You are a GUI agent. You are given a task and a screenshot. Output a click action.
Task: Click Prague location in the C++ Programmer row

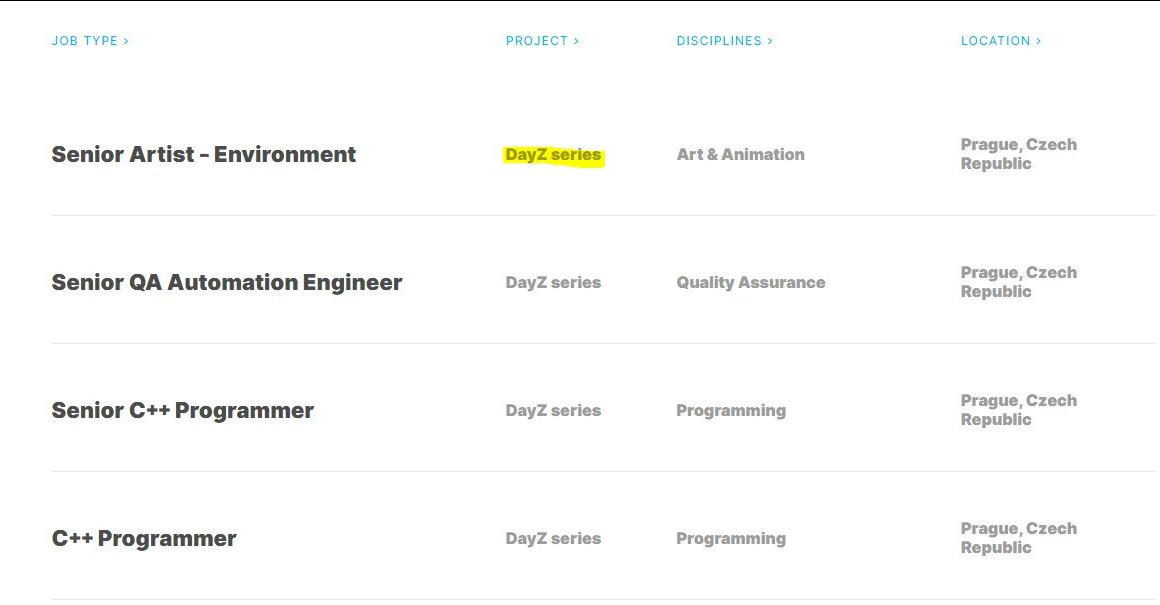point(1018,538)
